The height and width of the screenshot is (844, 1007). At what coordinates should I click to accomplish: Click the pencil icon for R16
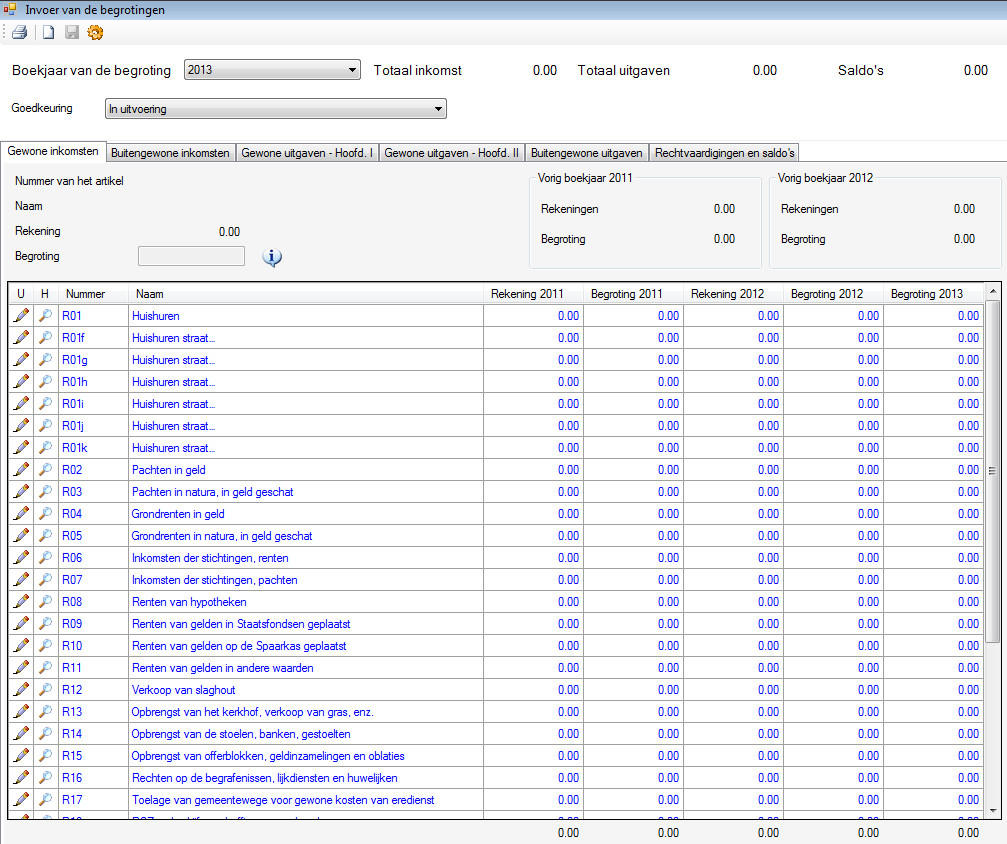pos(21,777)
